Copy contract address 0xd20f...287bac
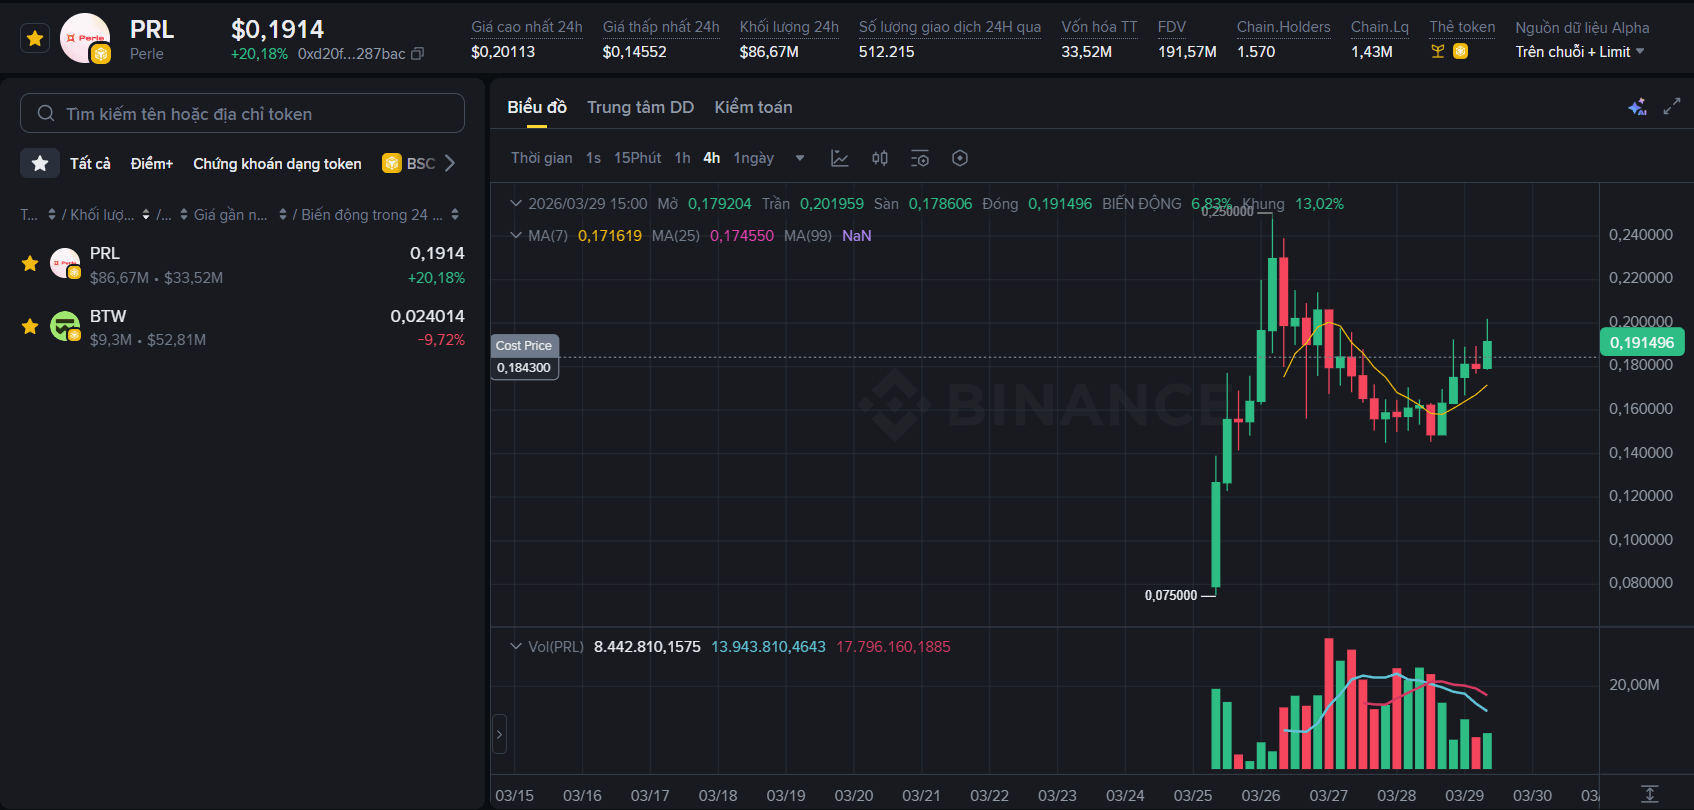 [x=418, y=54]
